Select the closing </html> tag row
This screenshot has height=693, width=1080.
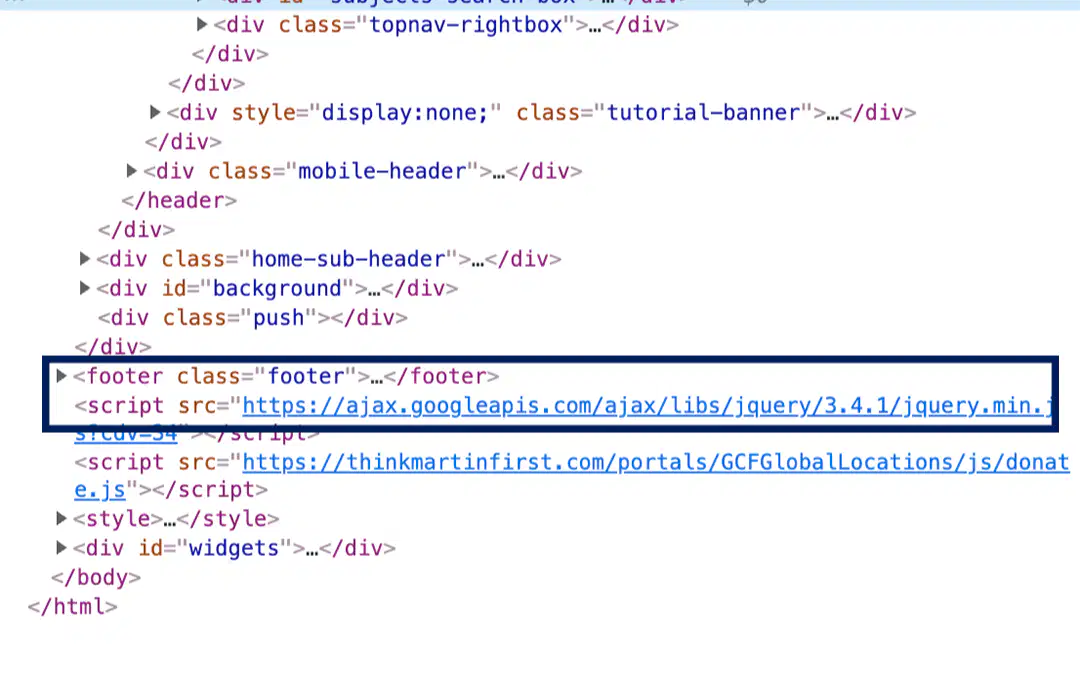click(x=72, y=606)
